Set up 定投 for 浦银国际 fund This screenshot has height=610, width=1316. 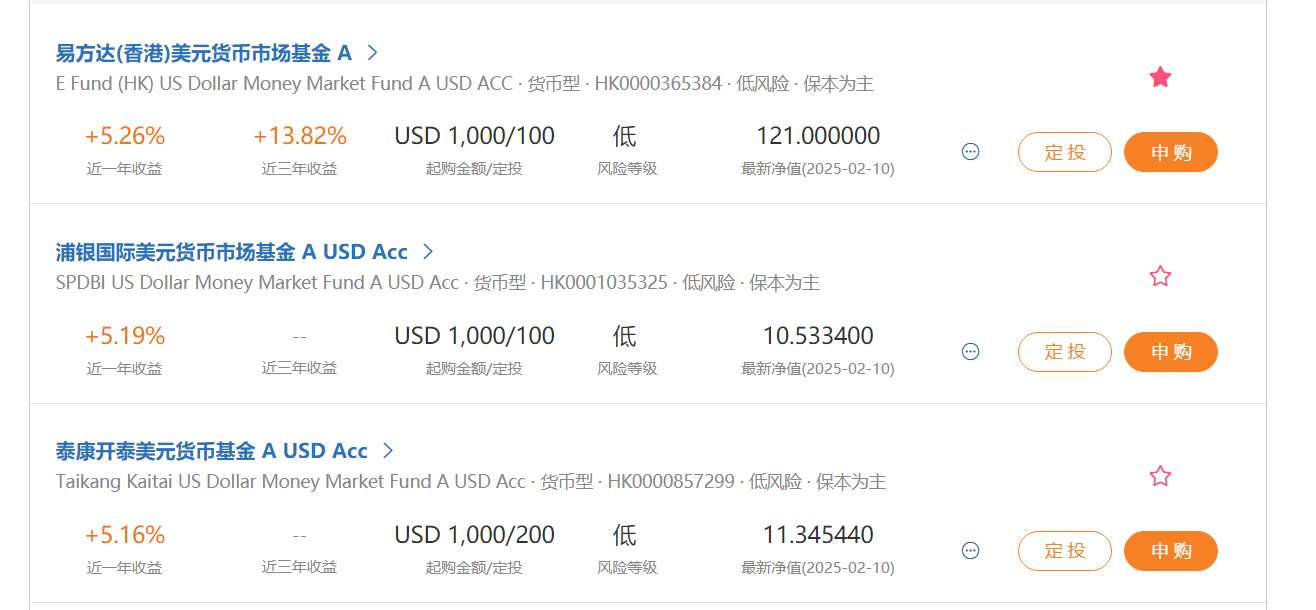(x=1064, y=352)
